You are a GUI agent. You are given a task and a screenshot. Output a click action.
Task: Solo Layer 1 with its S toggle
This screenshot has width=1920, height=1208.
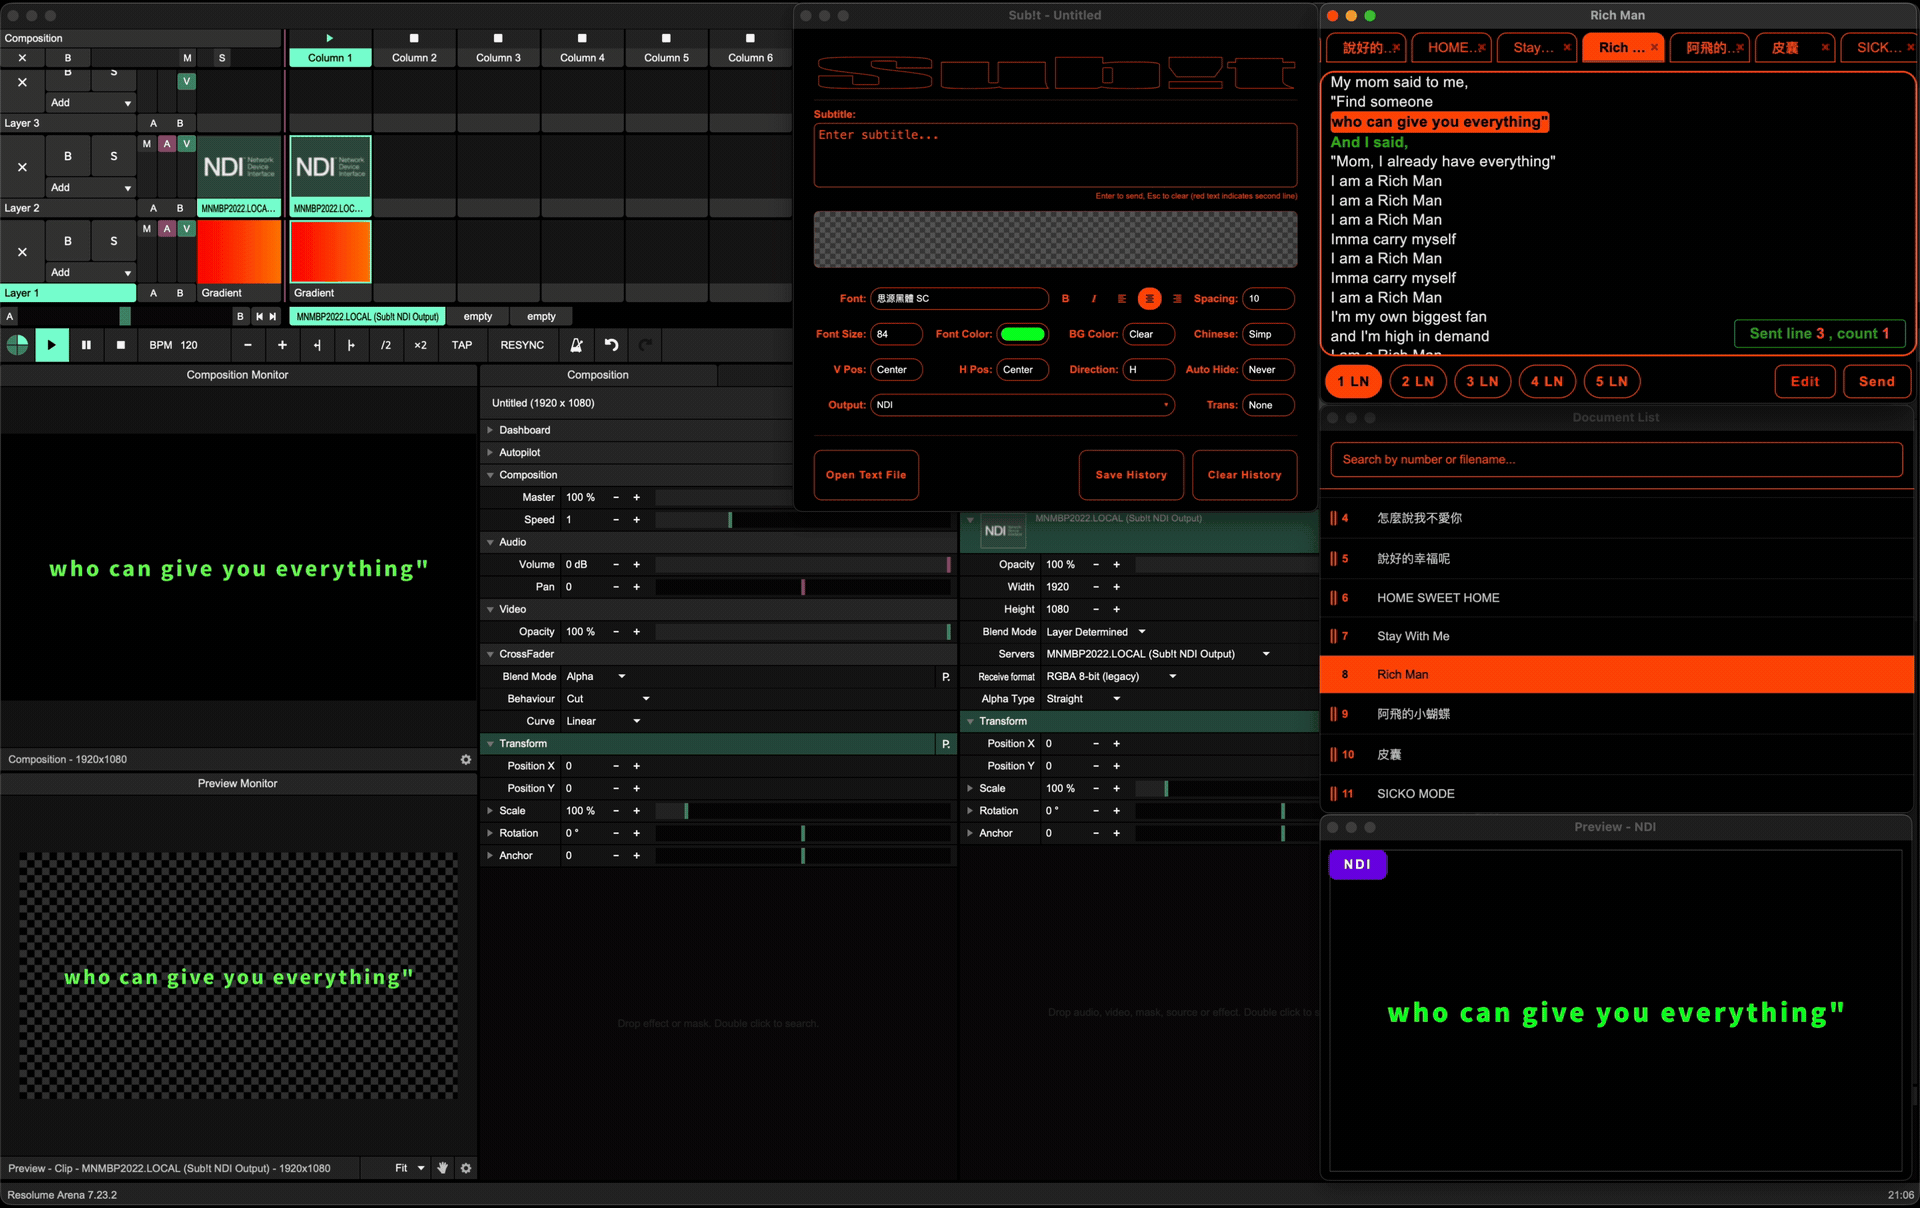115,241
